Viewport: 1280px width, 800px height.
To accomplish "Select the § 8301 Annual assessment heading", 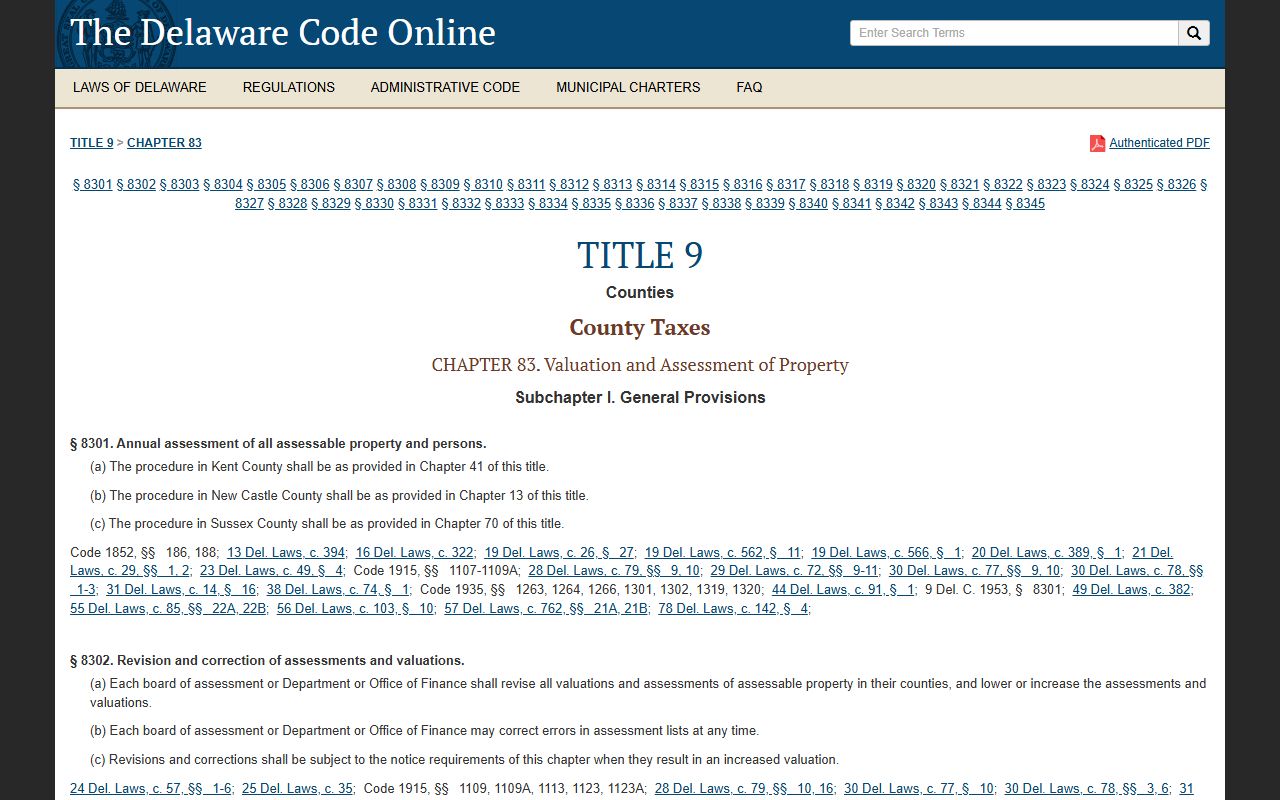I will pyautogui.click(x=278, y=444).
